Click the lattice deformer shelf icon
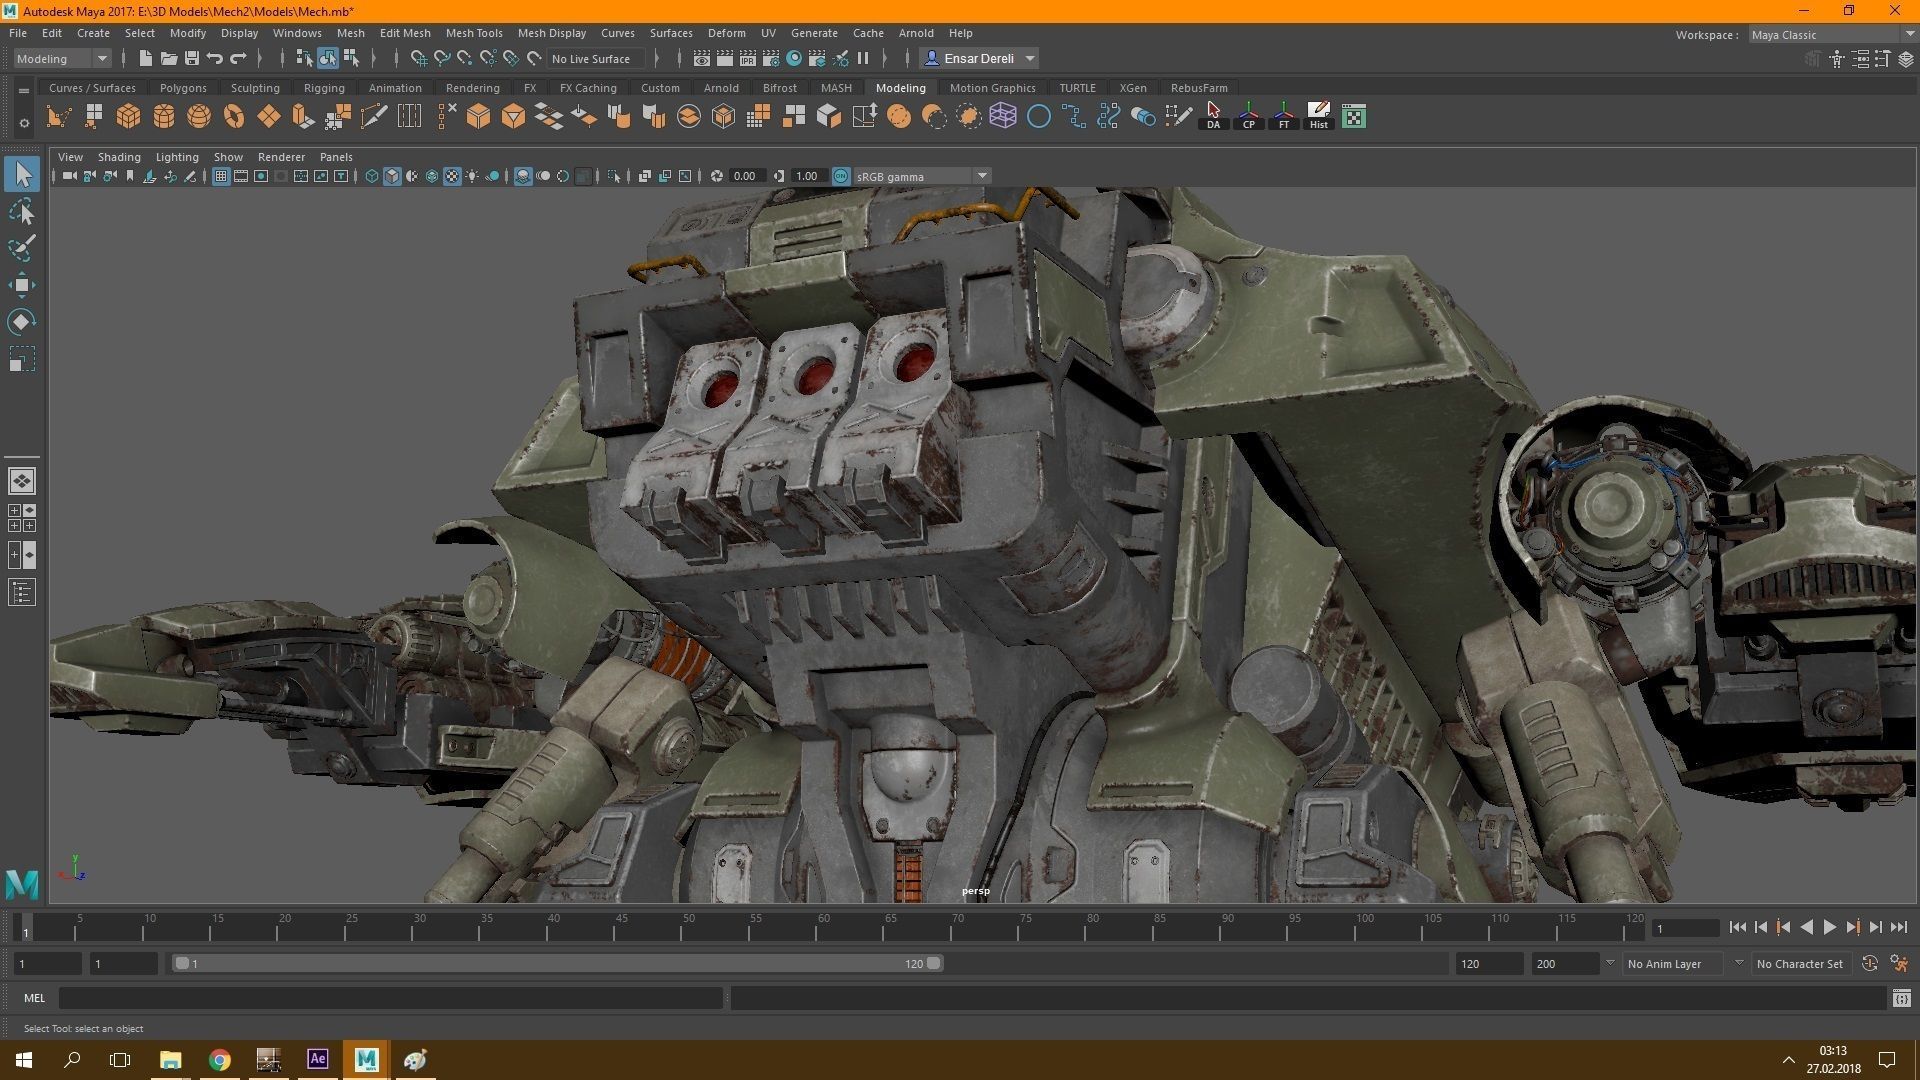Screen dimensions: 1920x1080 pyautogui.click(x=1003, y=117)
